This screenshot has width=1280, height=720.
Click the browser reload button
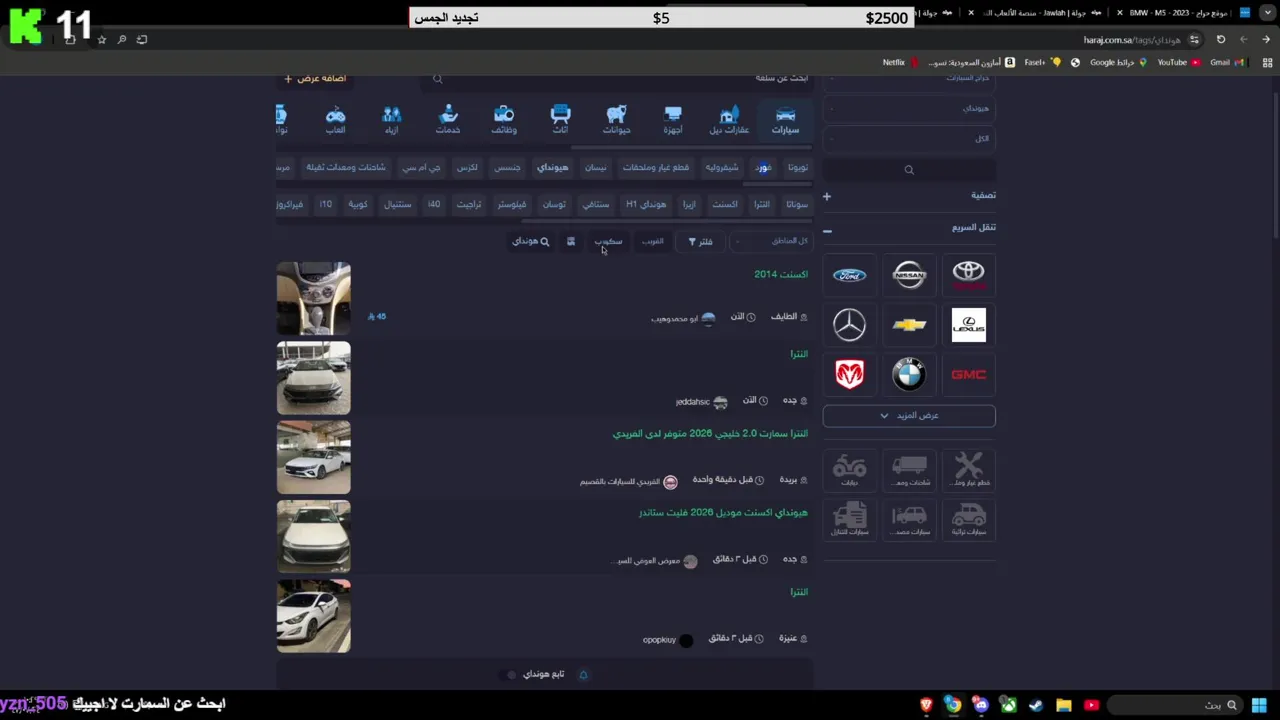coord(1220,39)
